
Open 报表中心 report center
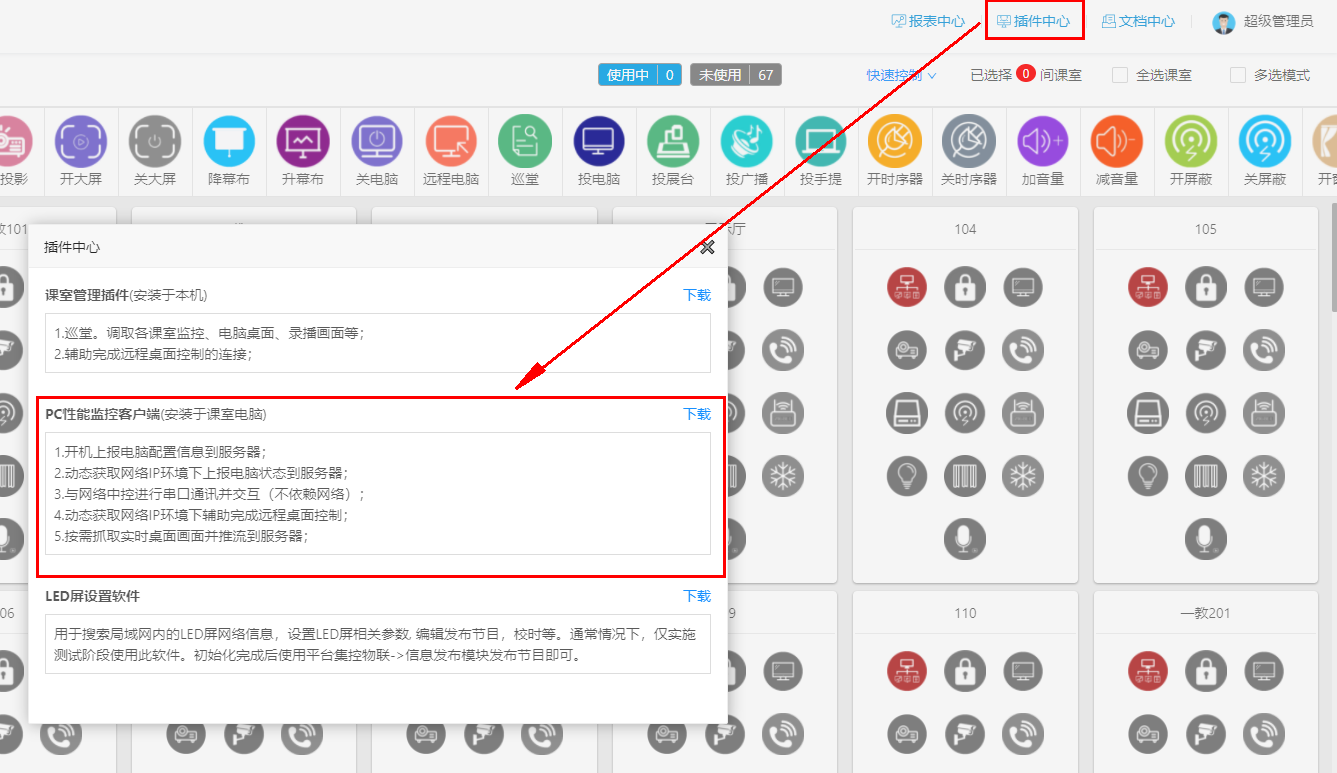[928, 21]
